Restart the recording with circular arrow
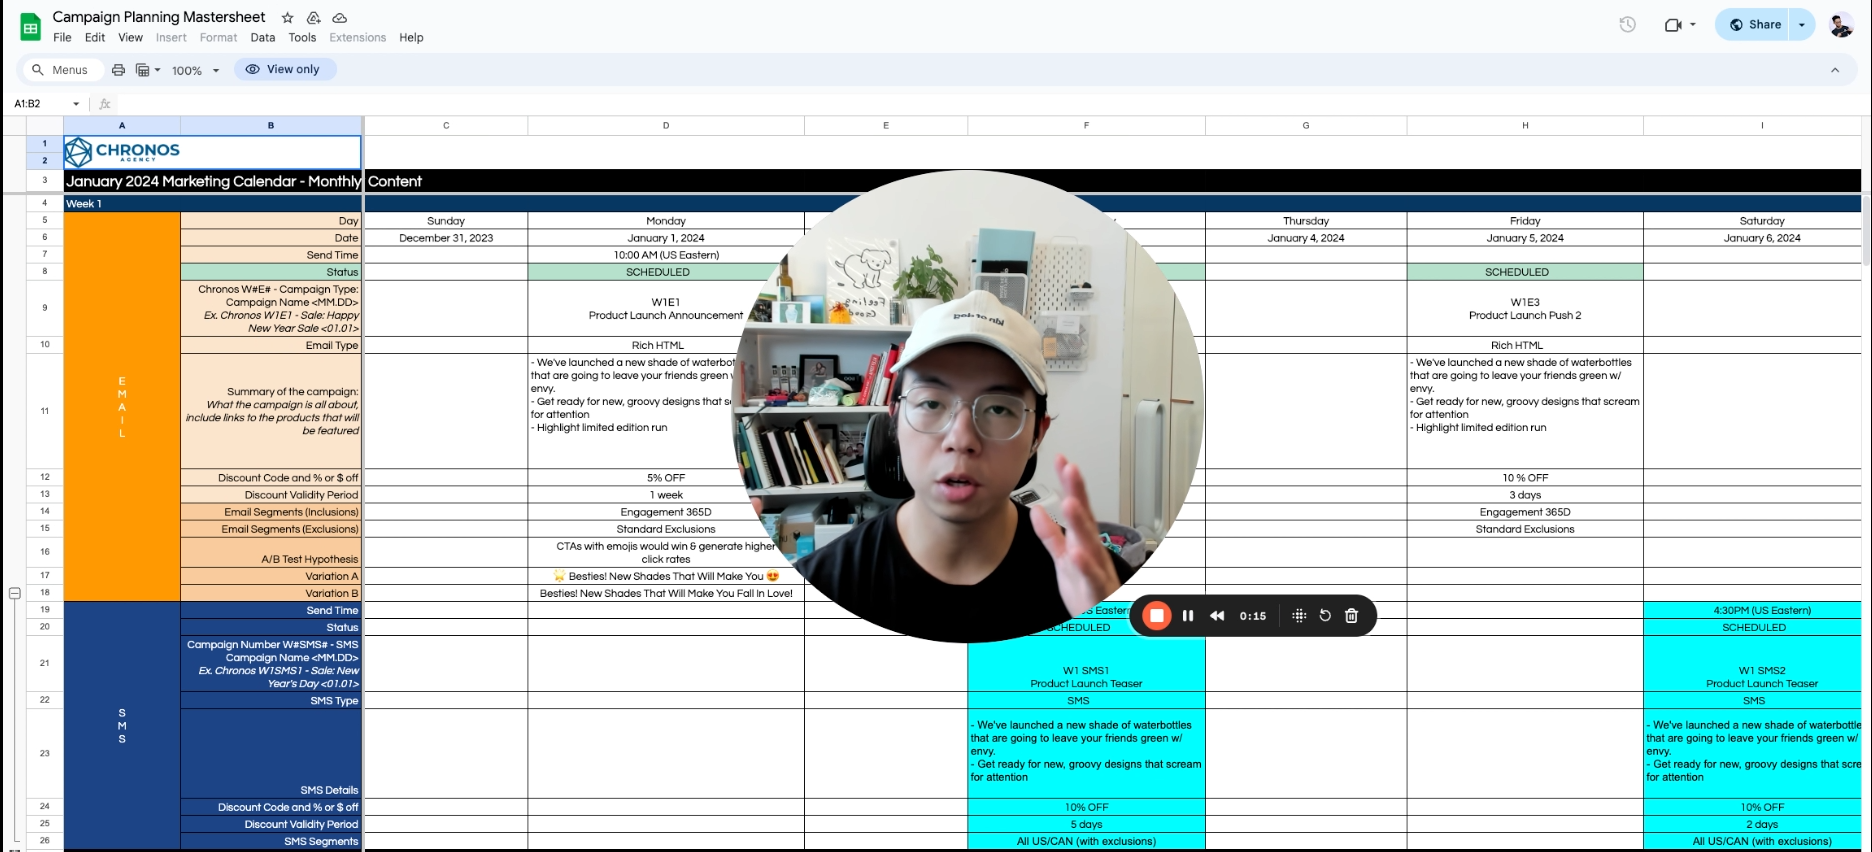The height and width of the screenshot is (852, 1872). (x=1325, y=616)
